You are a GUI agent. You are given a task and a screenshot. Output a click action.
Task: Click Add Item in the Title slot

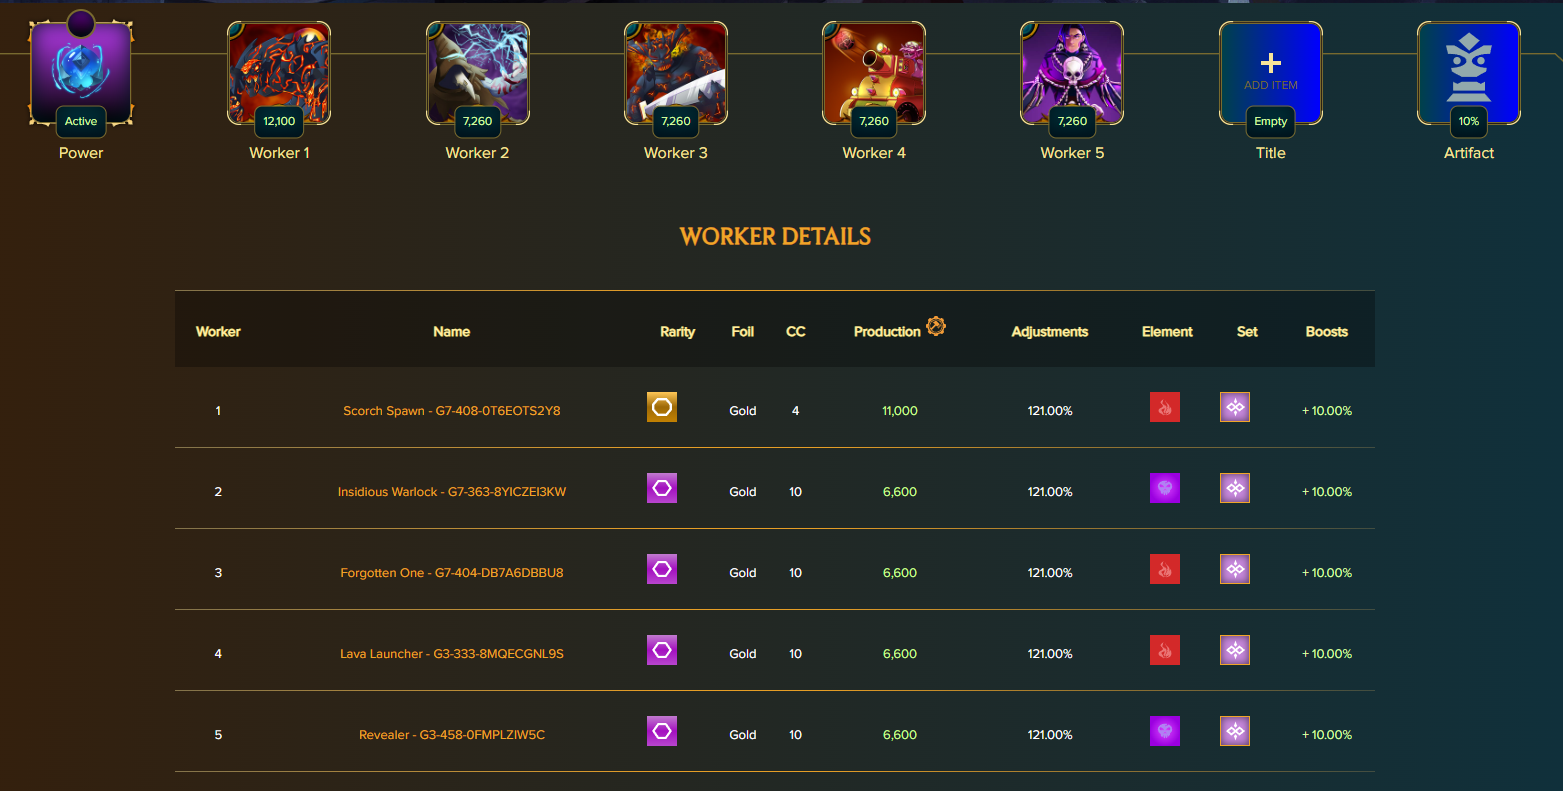tap(1271, 72)
